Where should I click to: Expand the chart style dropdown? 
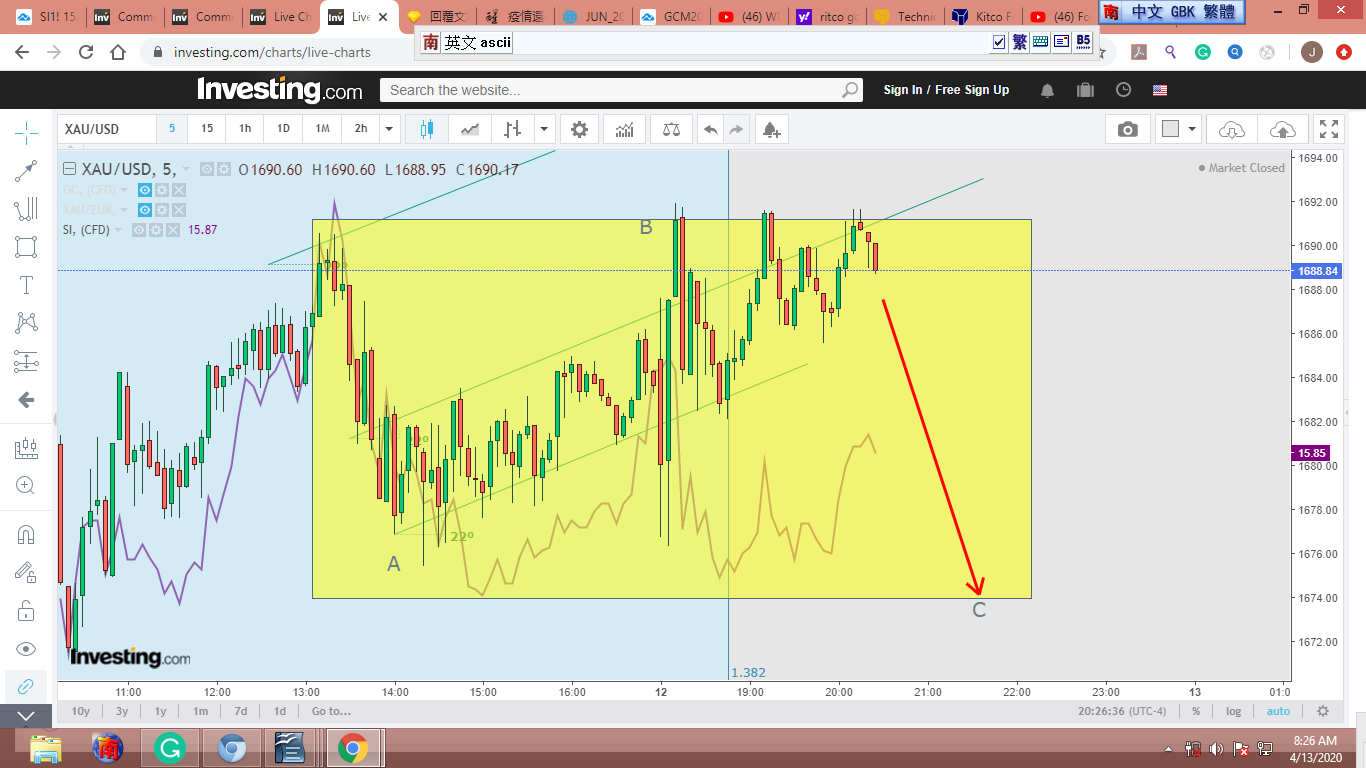(x=544, y=129)
